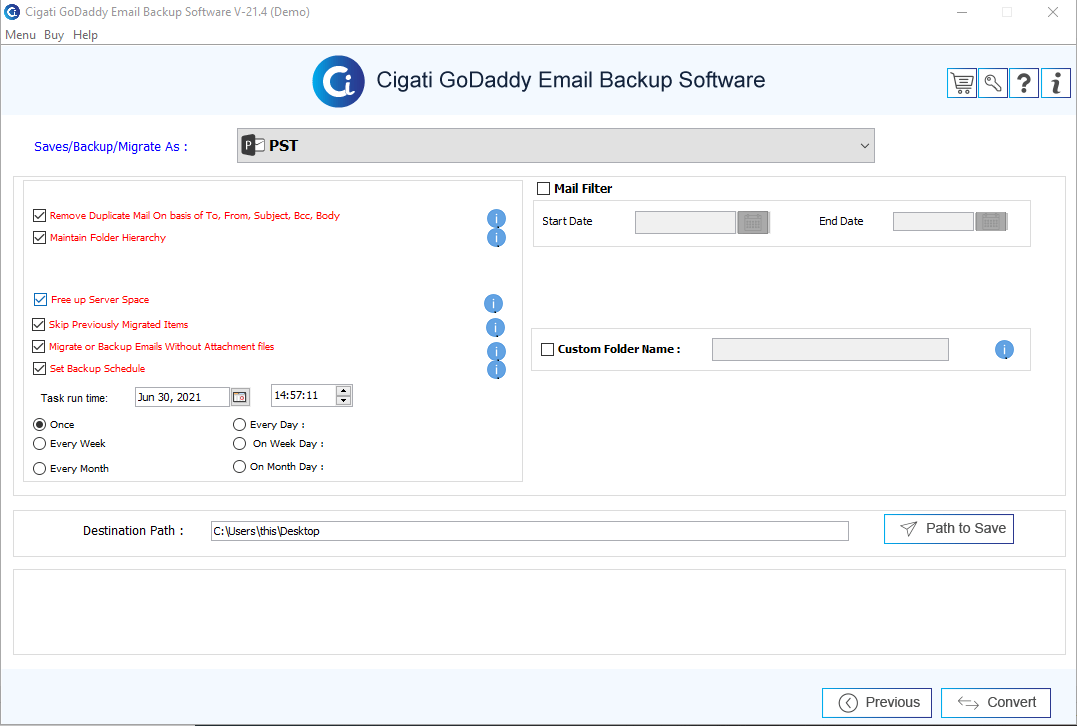Screen dimensions: 1077x726
Task: Click the End Date calendar icon
Action: [x=990, y=222]
